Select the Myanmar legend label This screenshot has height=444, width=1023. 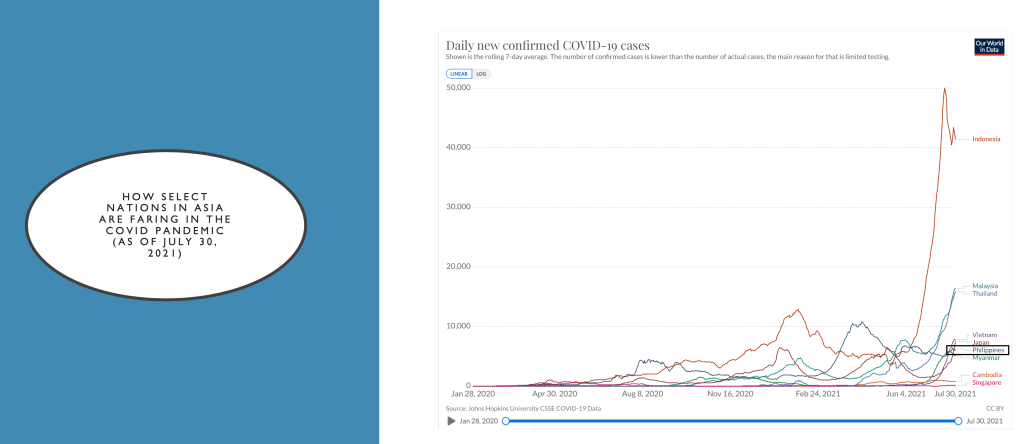click(x=984, y=358)
